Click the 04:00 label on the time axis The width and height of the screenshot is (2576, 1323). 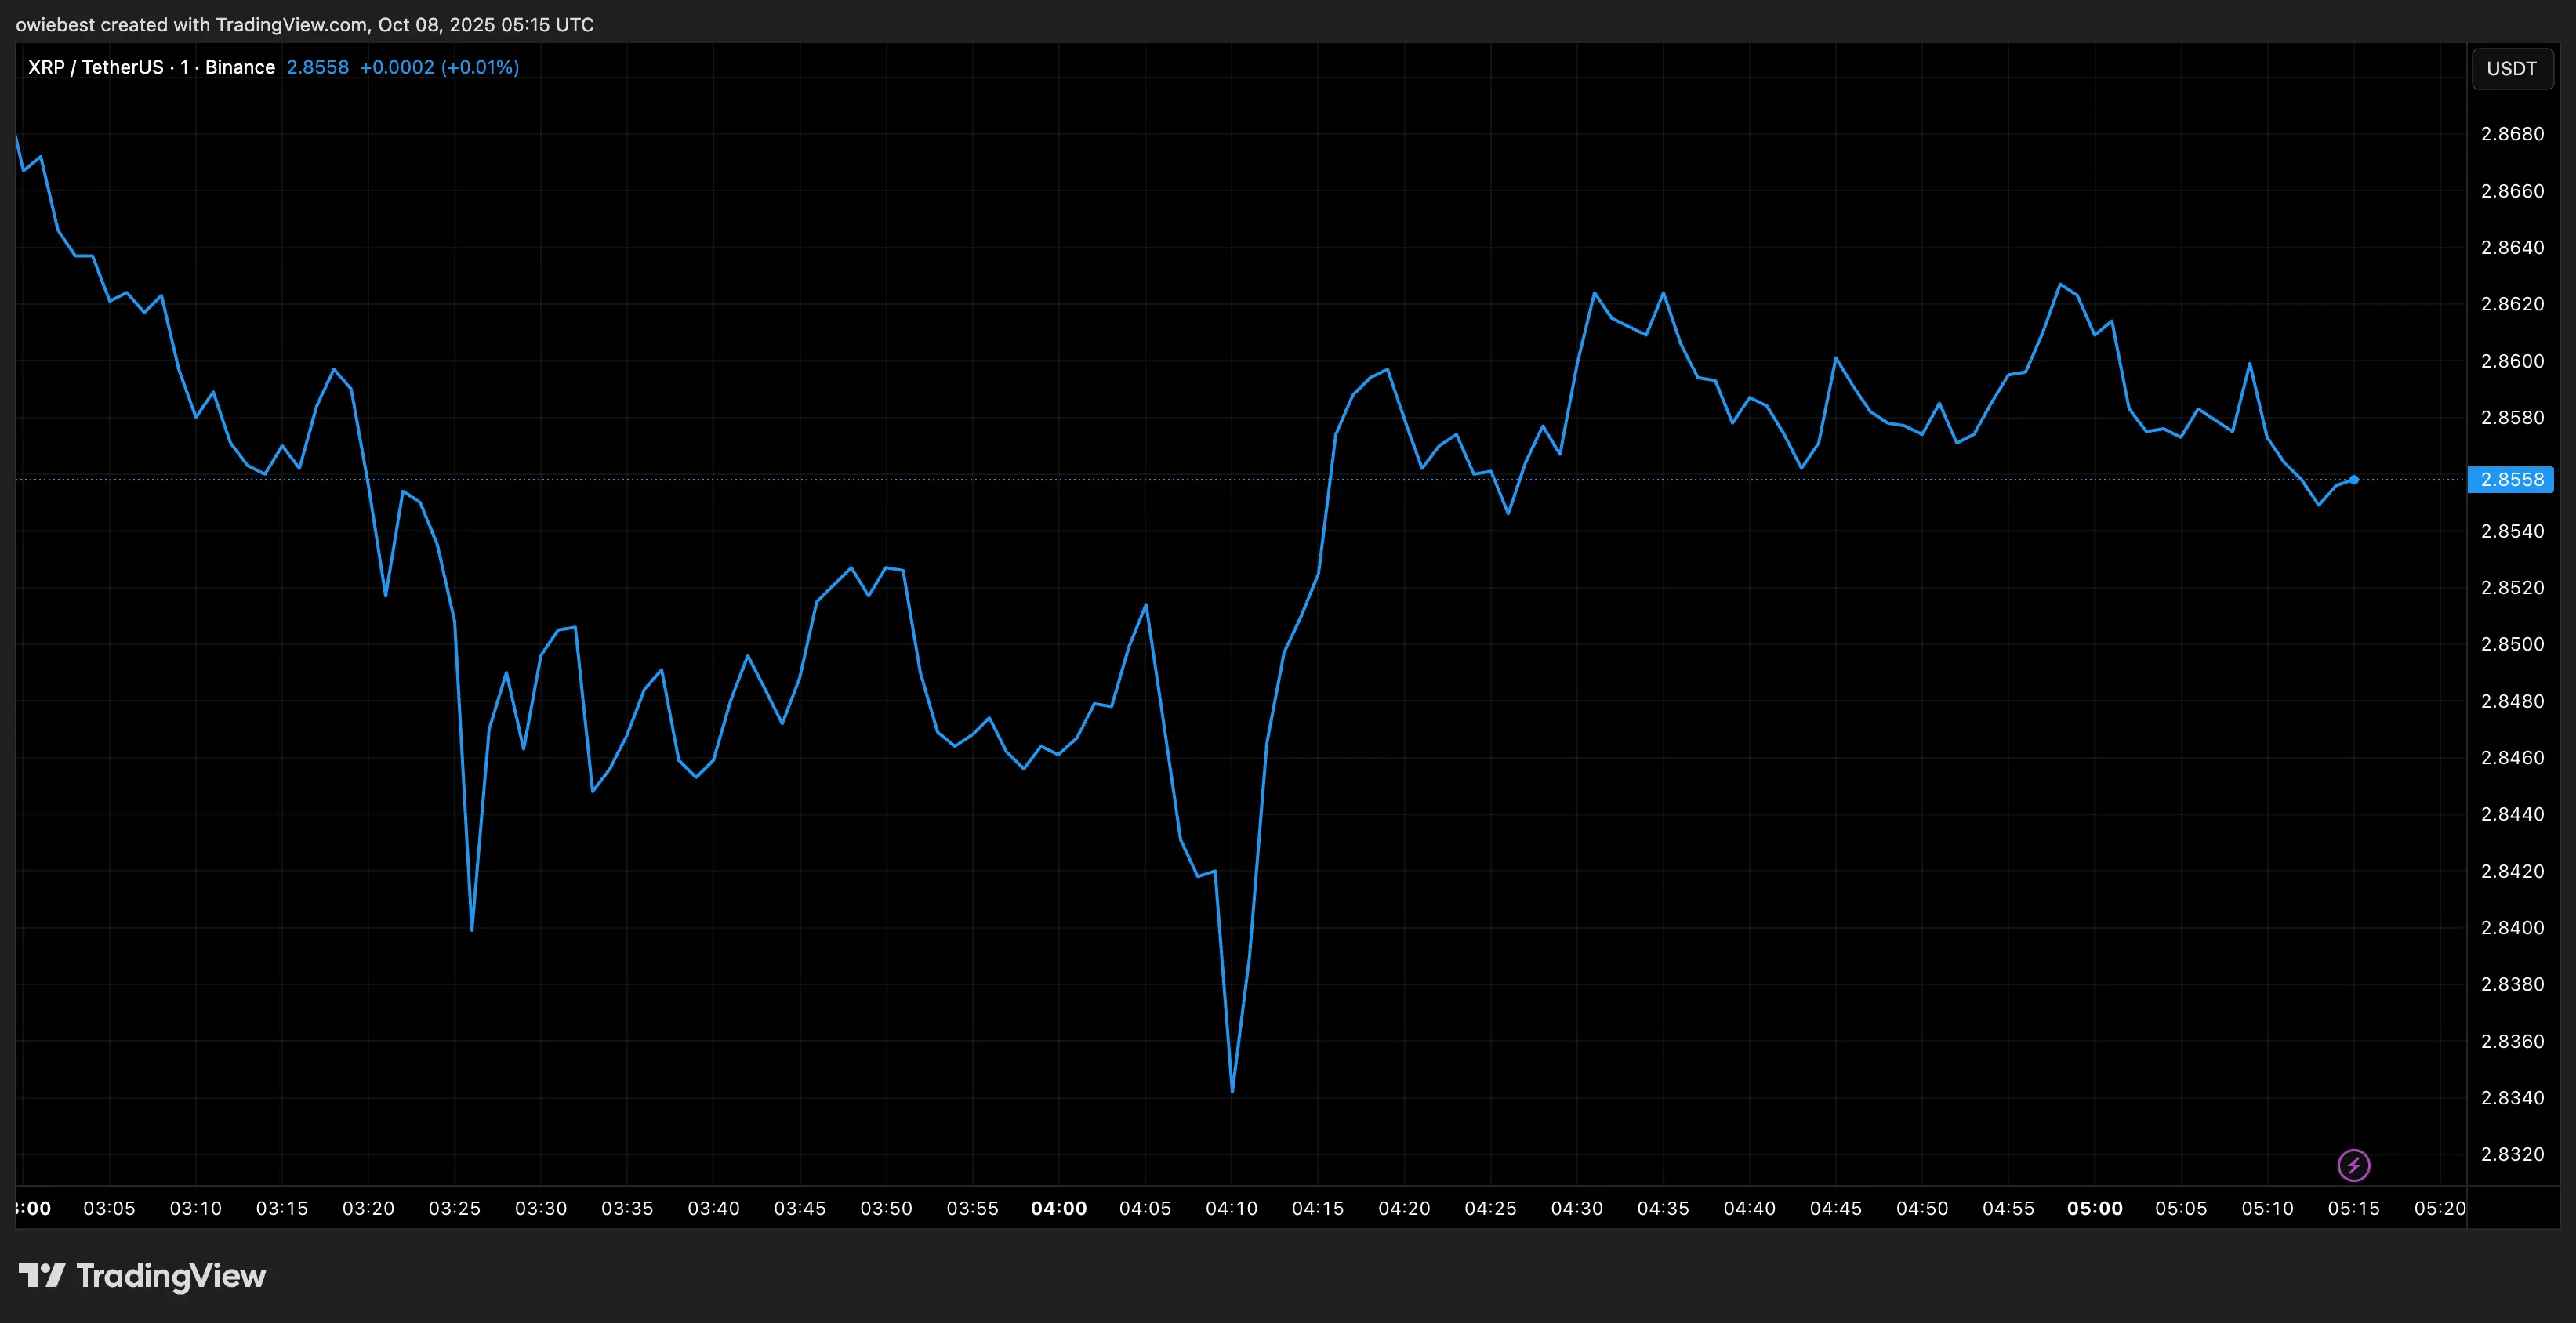(x=1058, y=1208)
